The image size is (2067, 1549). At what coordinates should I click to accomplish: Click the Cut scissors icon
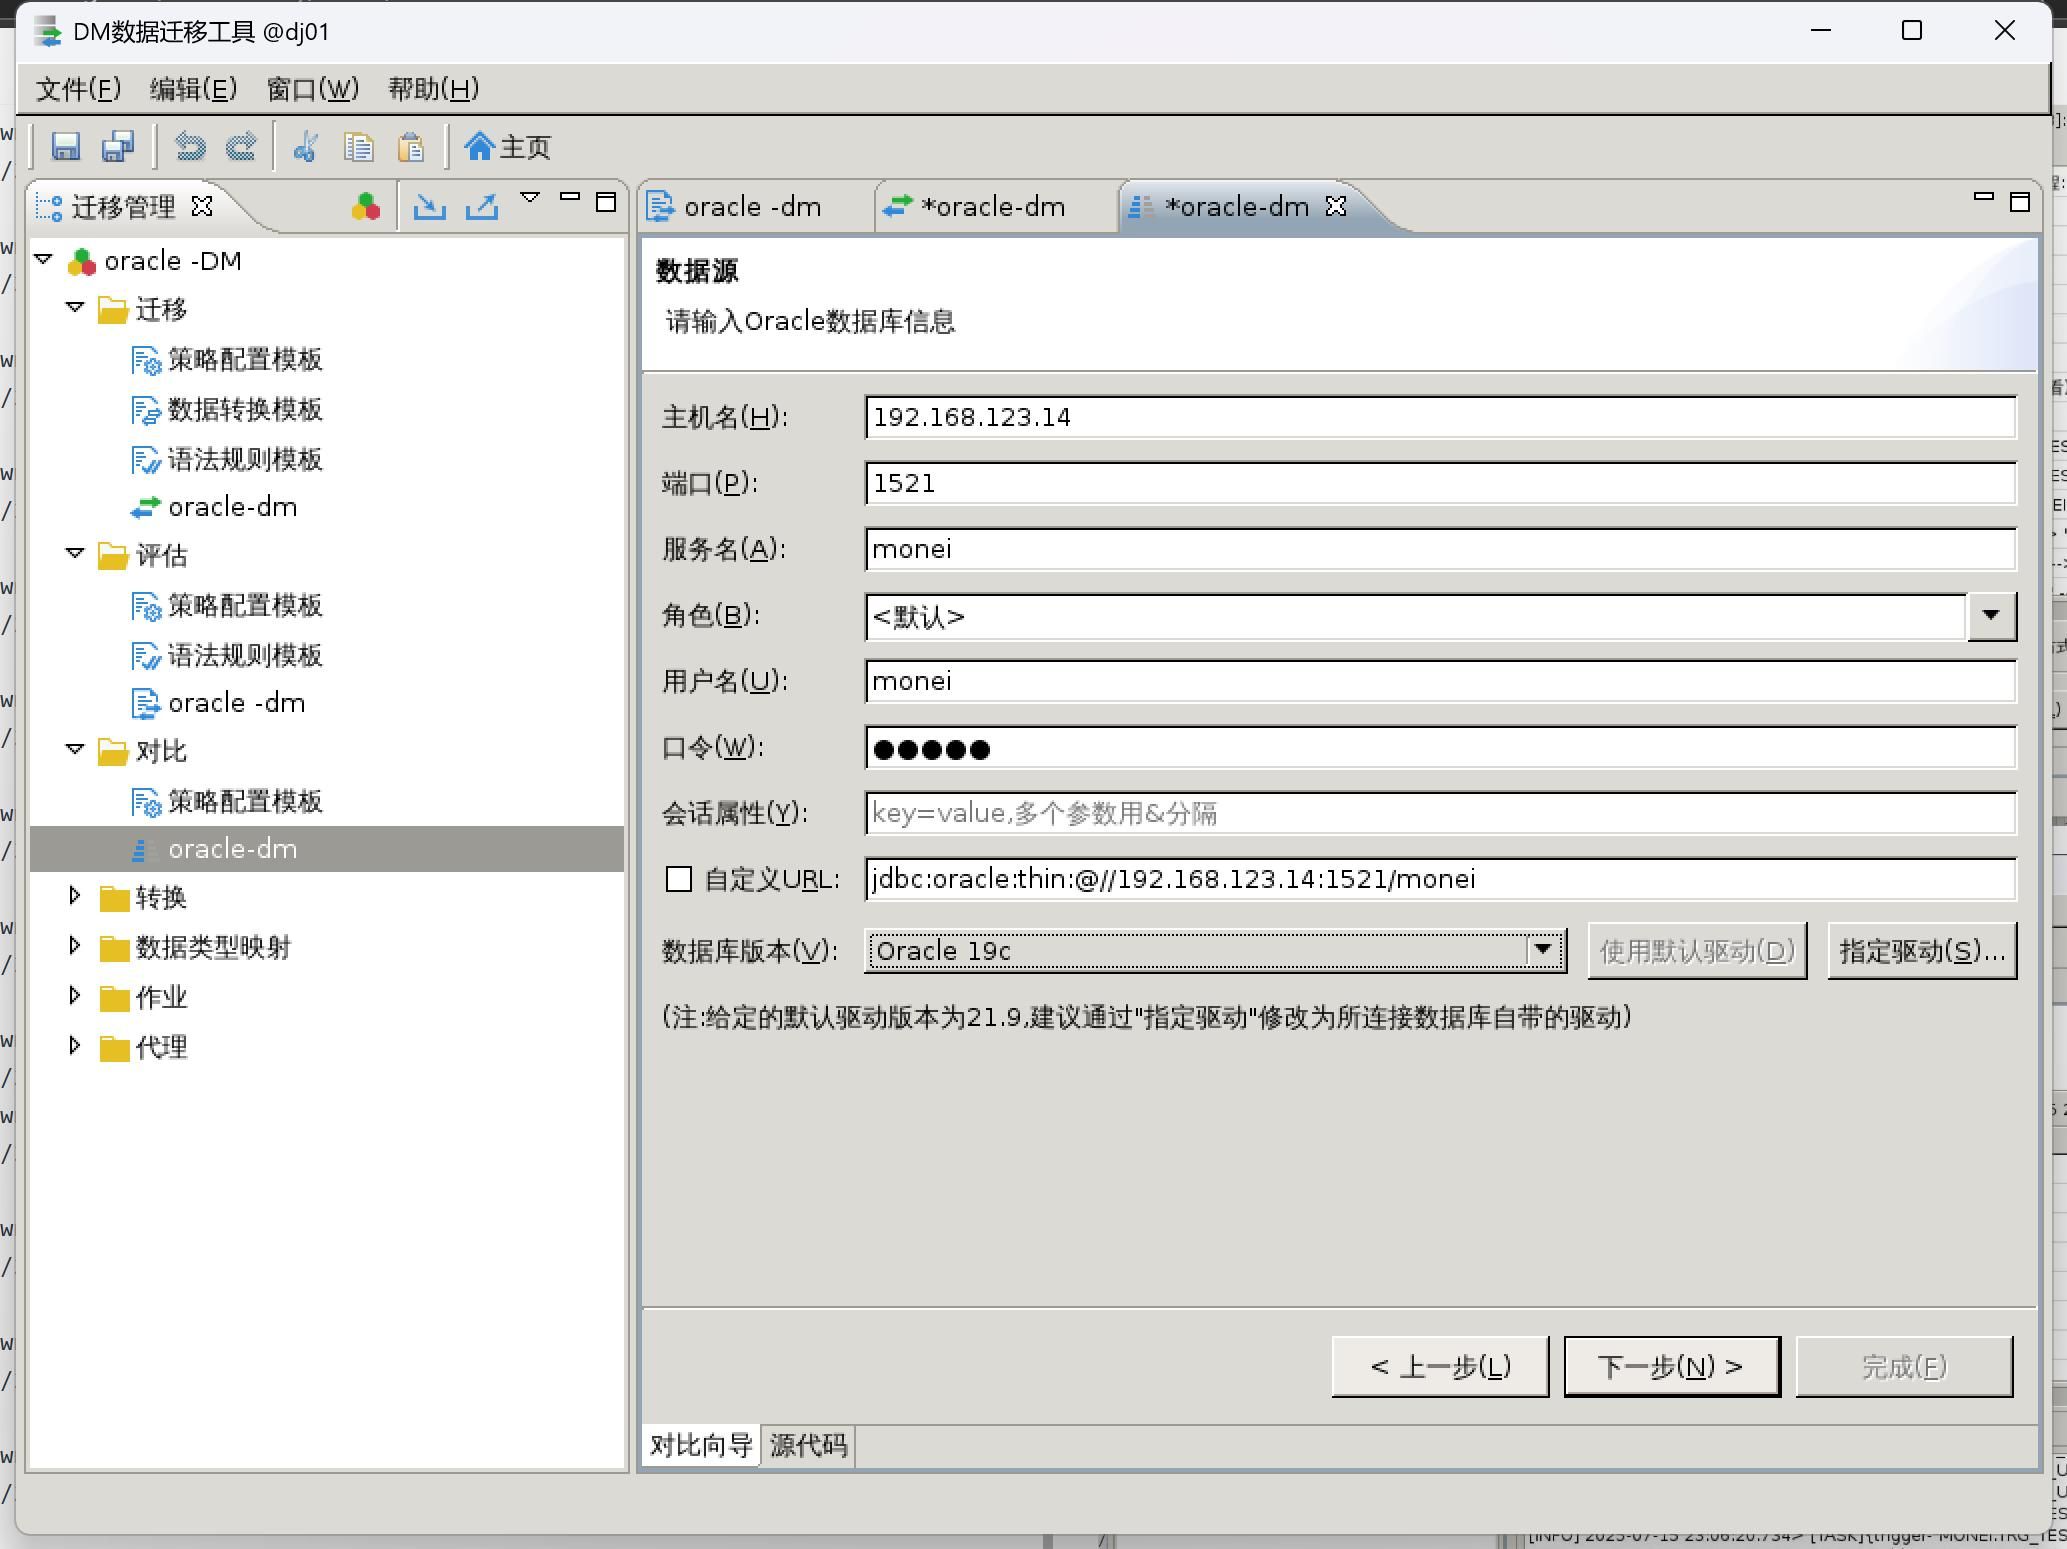(305, 147)
